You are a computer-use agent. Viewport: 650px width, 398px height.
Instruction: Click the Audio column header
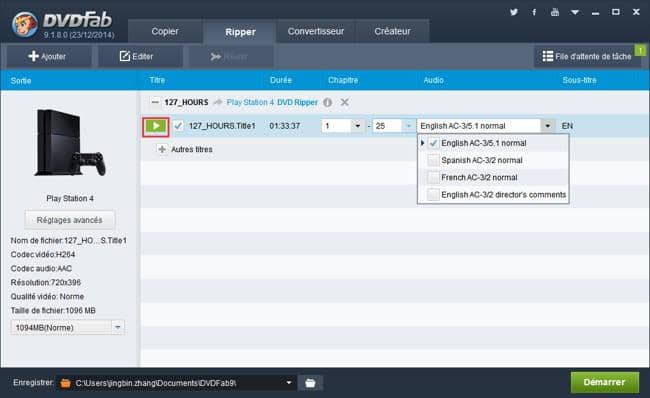tap(433, 80)
